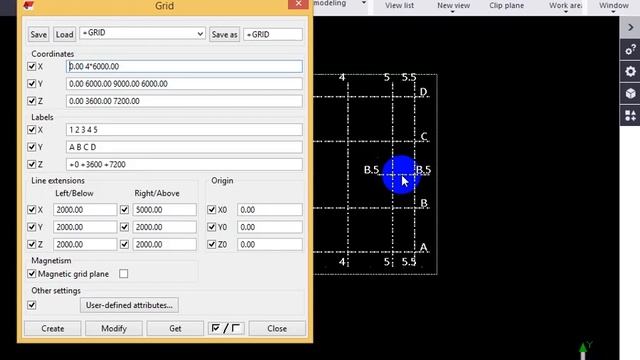Image resolution: width=640 pixels, height=360 pixels.
Task: Open the side pane 3D cube icon
Action: coord(630,93)
